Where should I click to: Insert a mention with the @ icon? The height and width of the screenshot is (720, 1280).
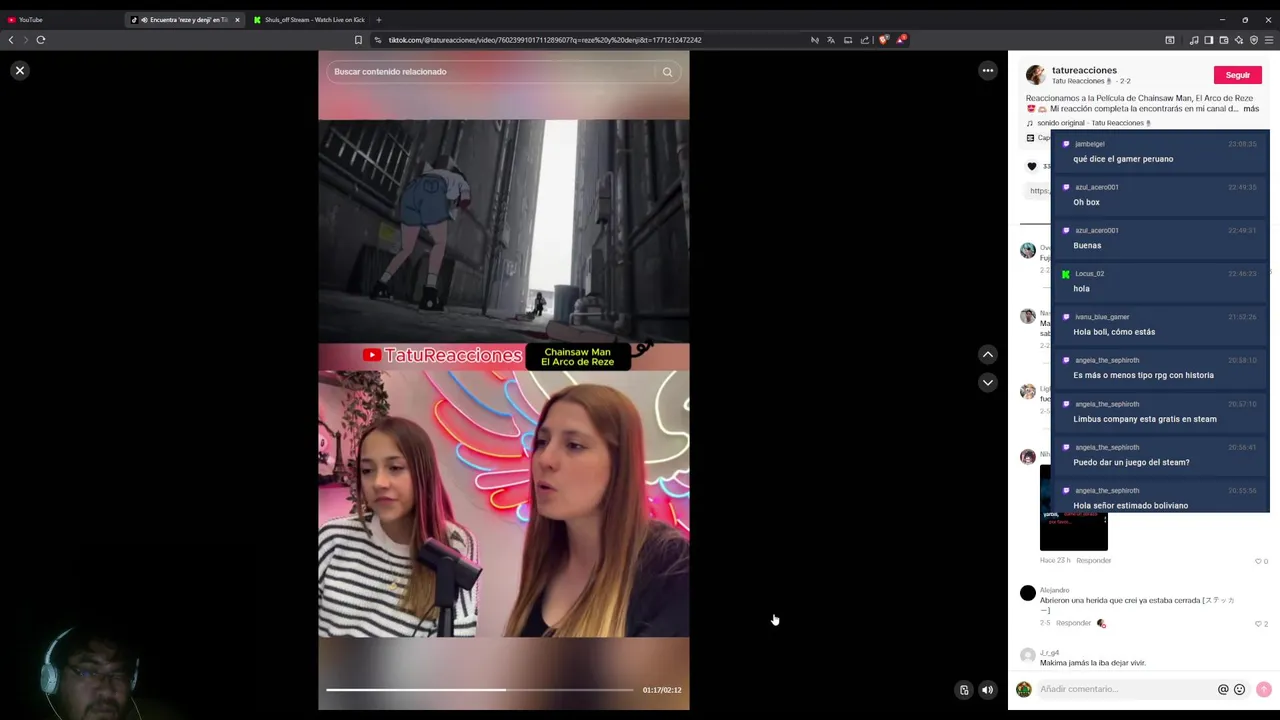point(1222,689)
